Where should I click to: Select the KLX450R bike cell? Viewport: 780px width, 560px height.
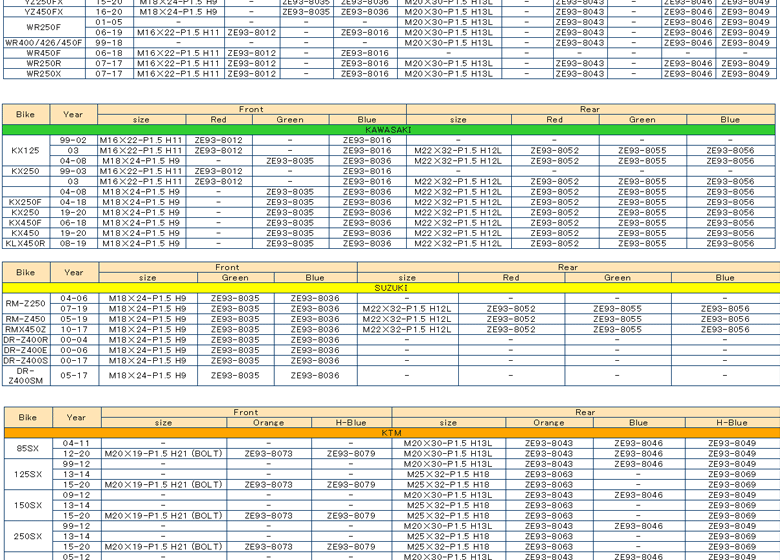pos(26,244)
